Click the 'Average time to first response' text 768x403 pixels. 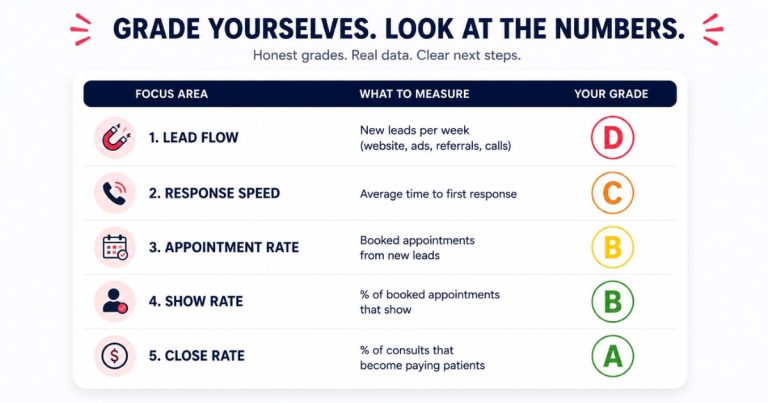[438, 194]
